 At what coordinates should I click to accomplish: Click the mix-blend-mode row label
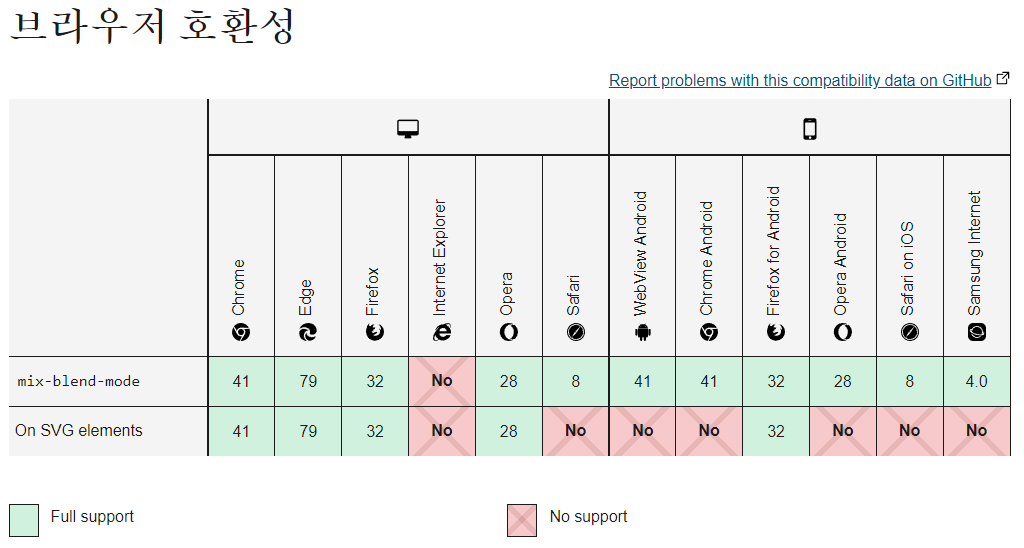[79, 381]
